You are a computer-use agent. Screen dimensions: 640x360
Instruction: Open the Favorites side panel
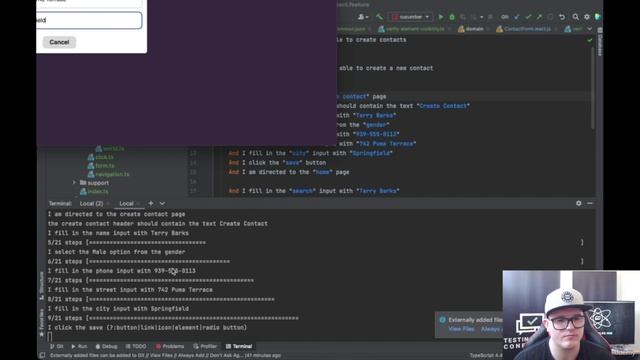pyautogui.click(x=42, y=322)
